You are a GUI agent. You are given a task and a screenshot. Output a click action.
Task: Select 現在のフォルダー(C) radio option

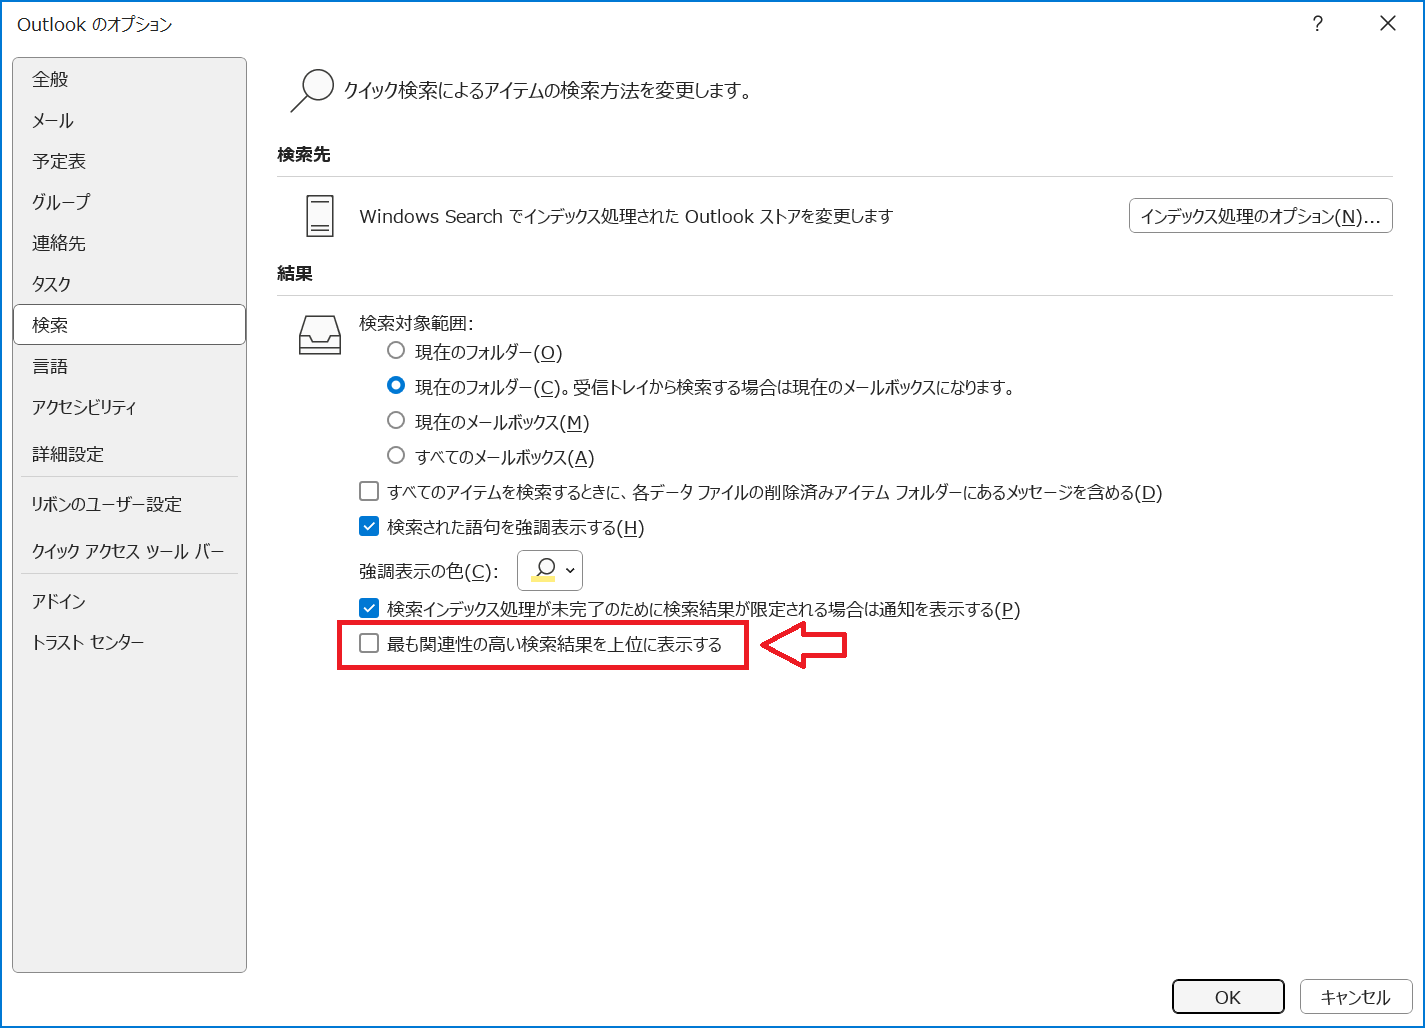tap(396, 385)
